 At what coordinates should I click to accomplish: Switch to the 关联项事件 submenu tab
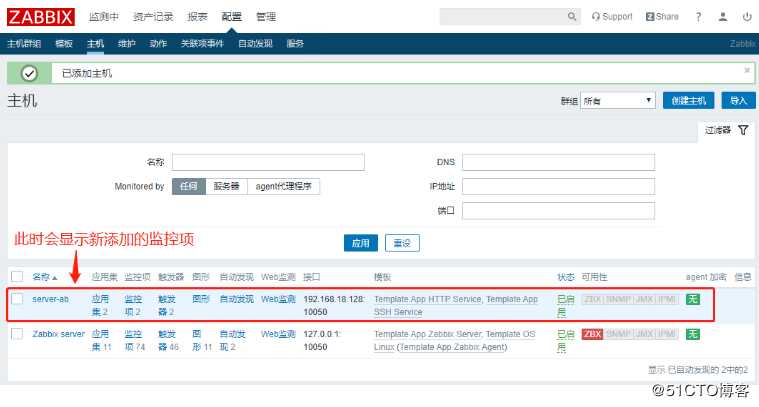coord(202,44)
